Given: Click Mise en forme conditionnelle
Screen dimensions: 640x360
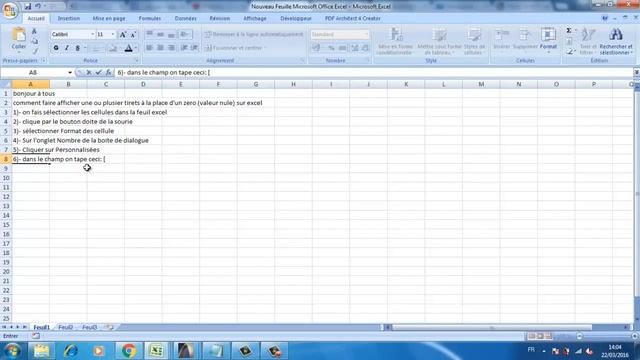Looking at the screenshot, I should (395, 41).
